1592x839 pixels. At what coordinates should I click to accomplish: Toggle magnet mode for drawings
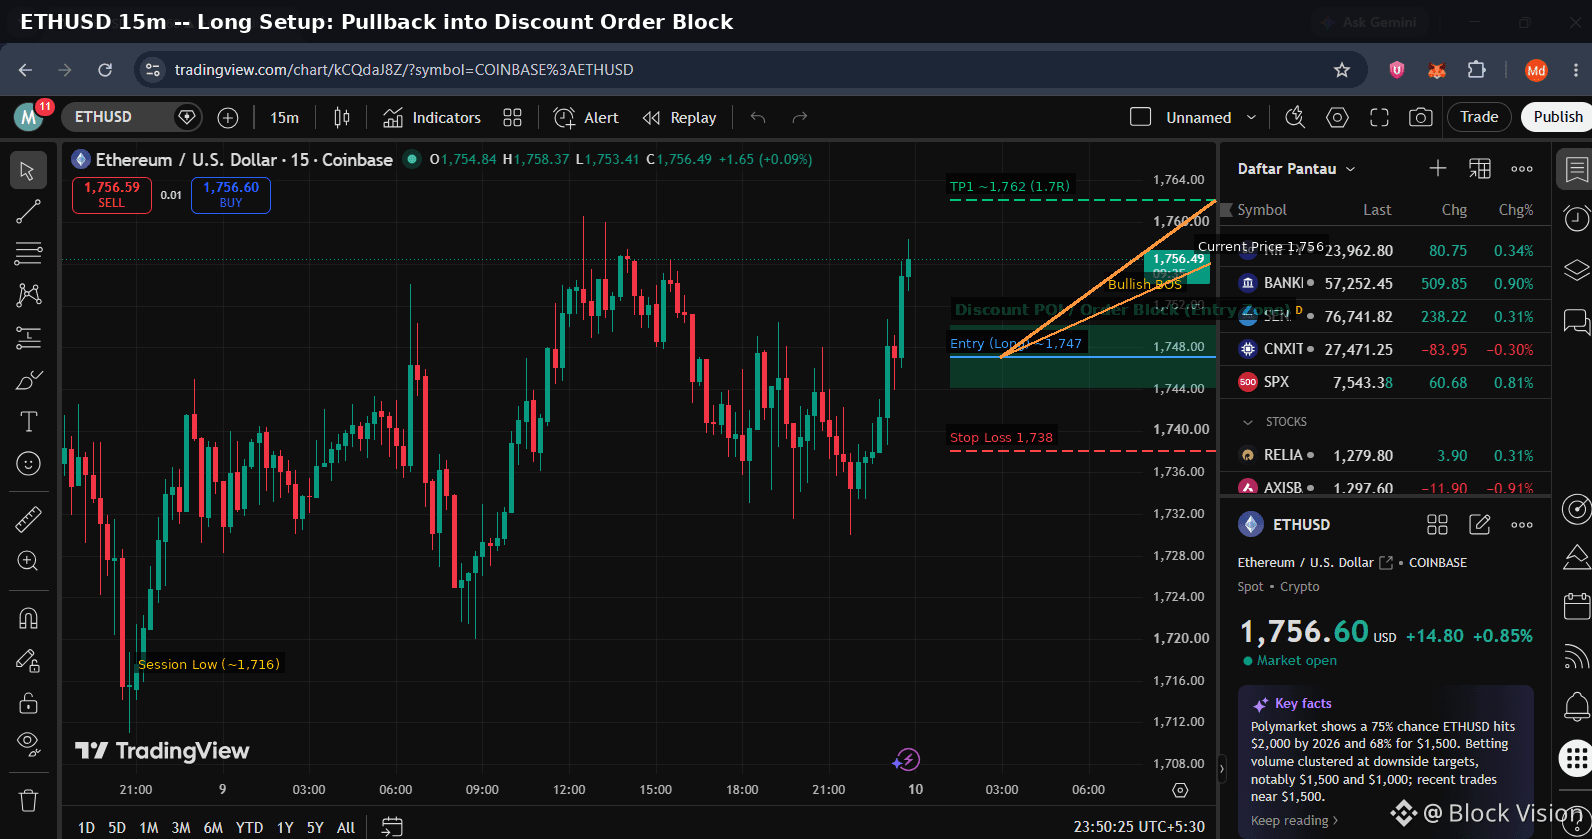pos(28,618)
